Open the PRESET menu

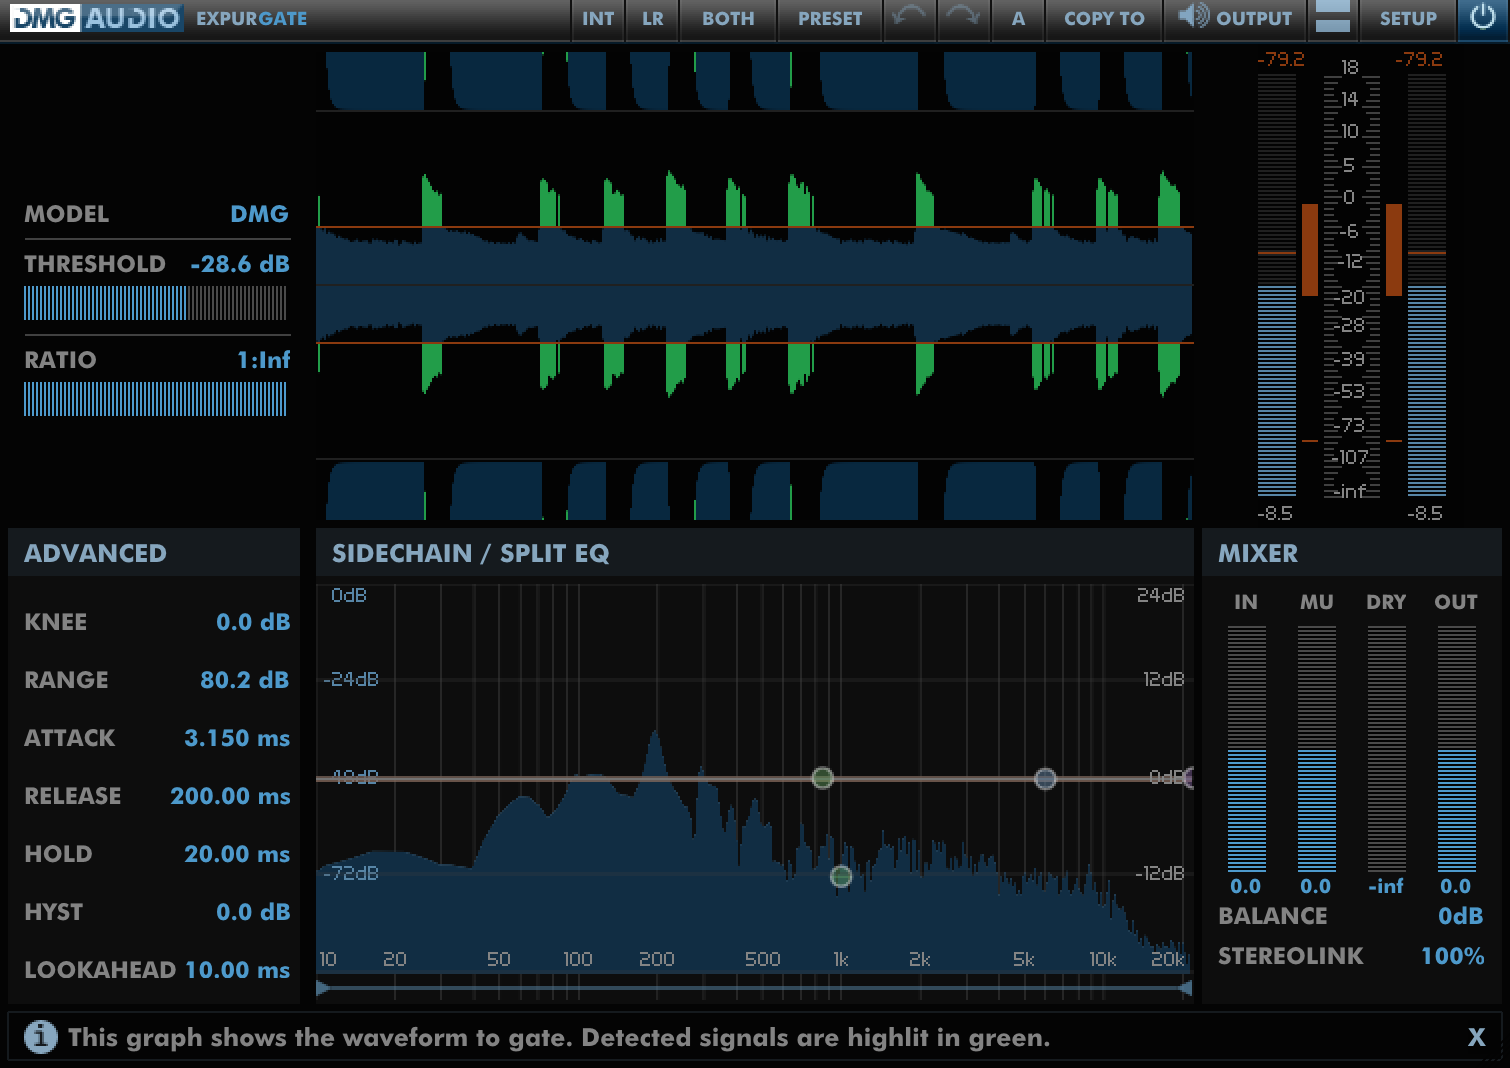click(829, 19)
